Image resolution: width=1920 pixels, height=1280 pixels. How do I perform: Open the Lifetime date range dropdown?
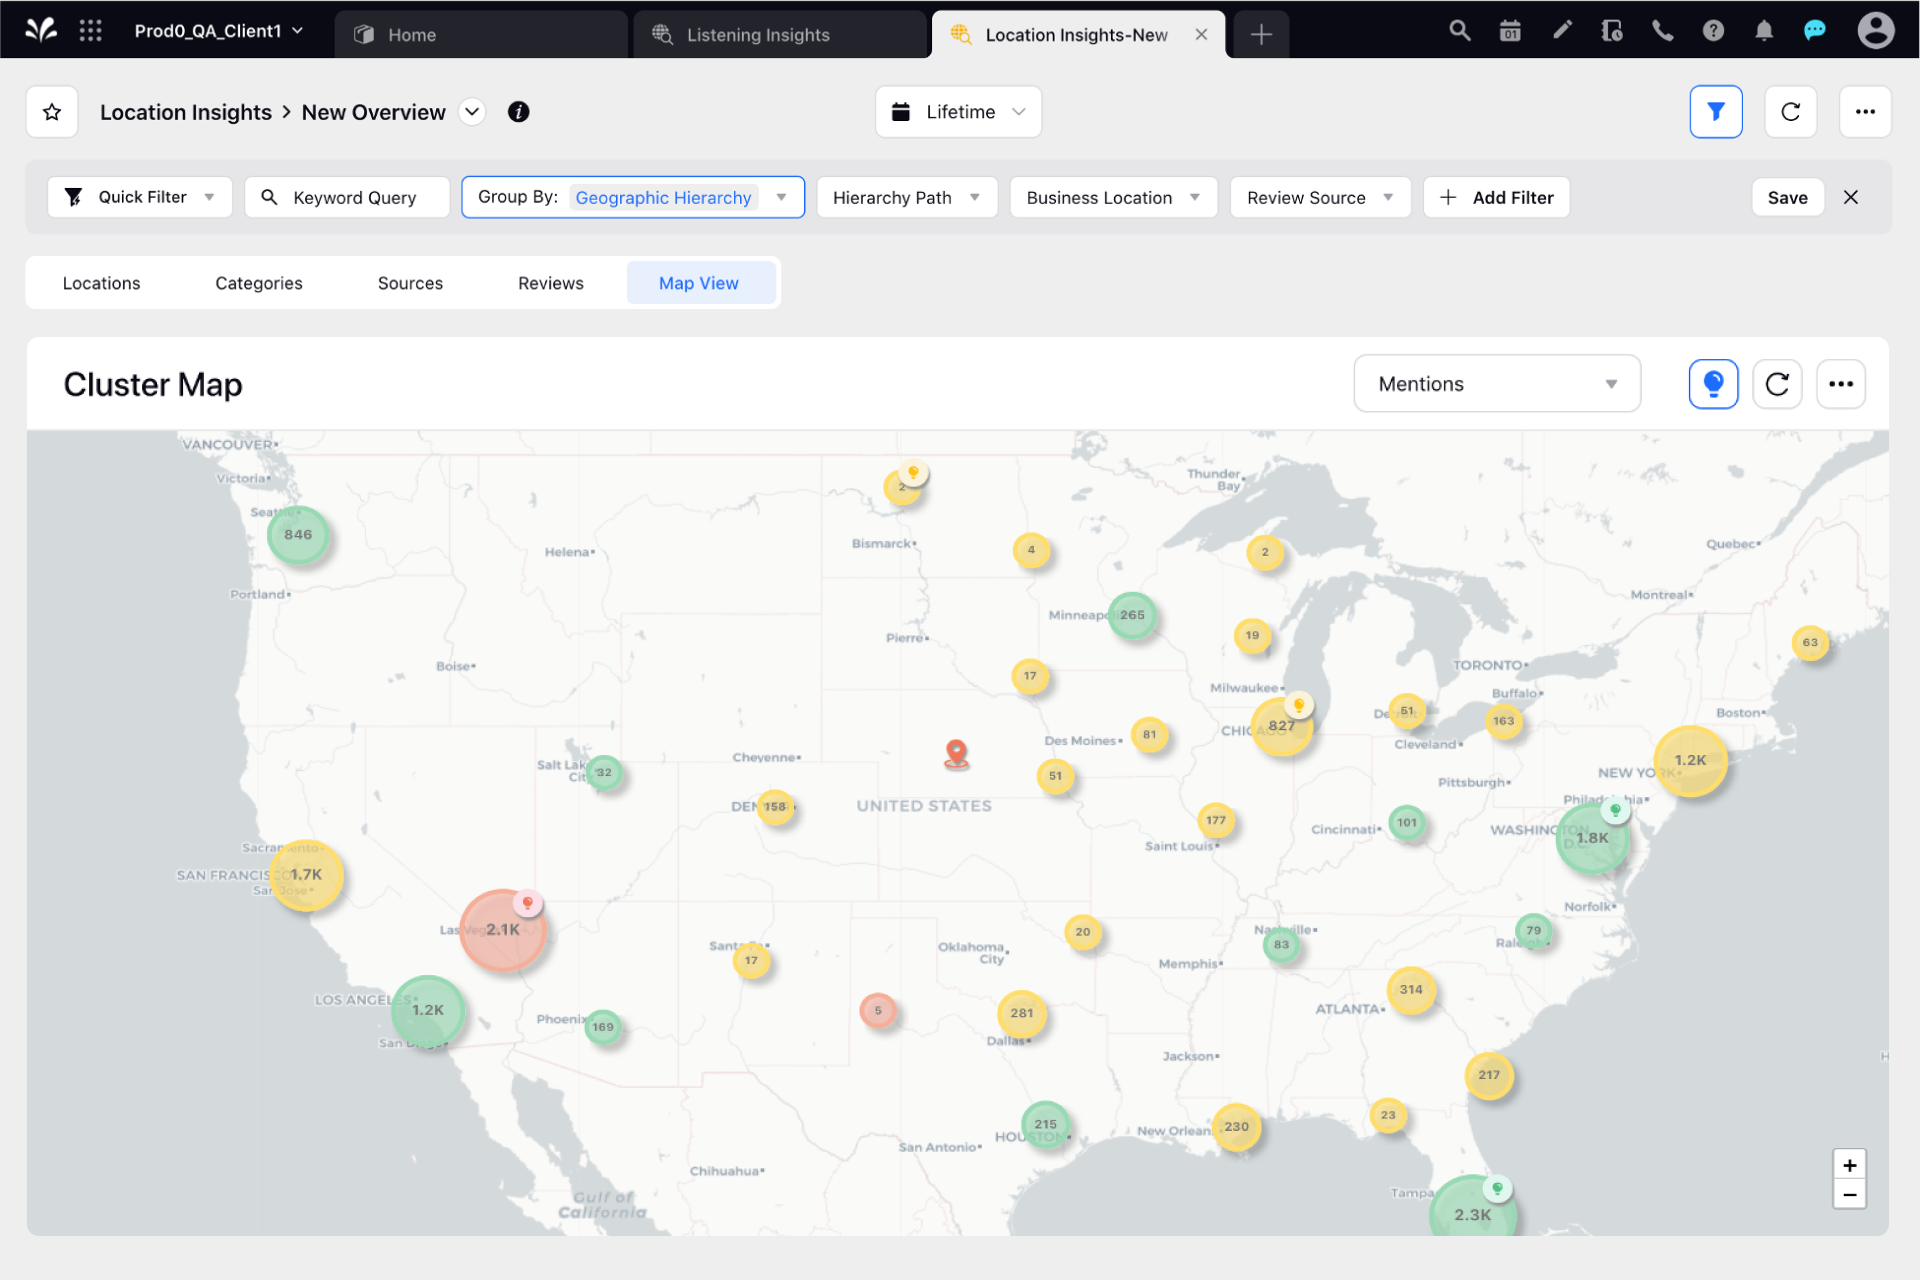(x=958, y=112)
